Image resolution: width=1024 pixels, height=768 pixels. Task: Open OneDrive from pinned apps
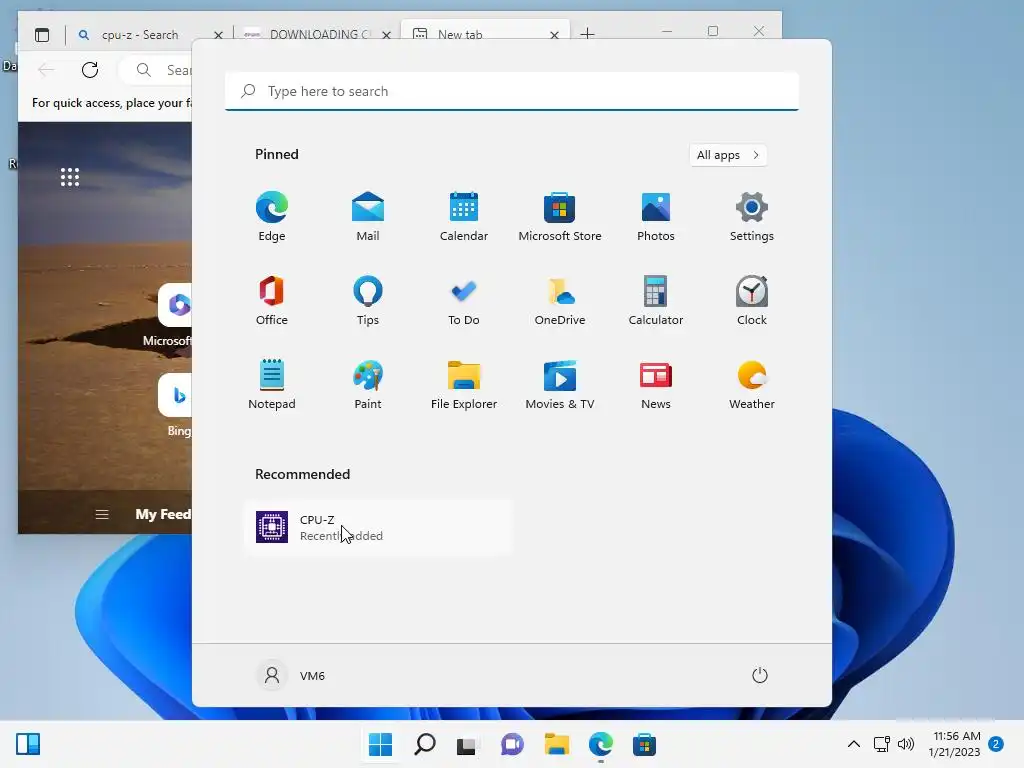(560, 300)
